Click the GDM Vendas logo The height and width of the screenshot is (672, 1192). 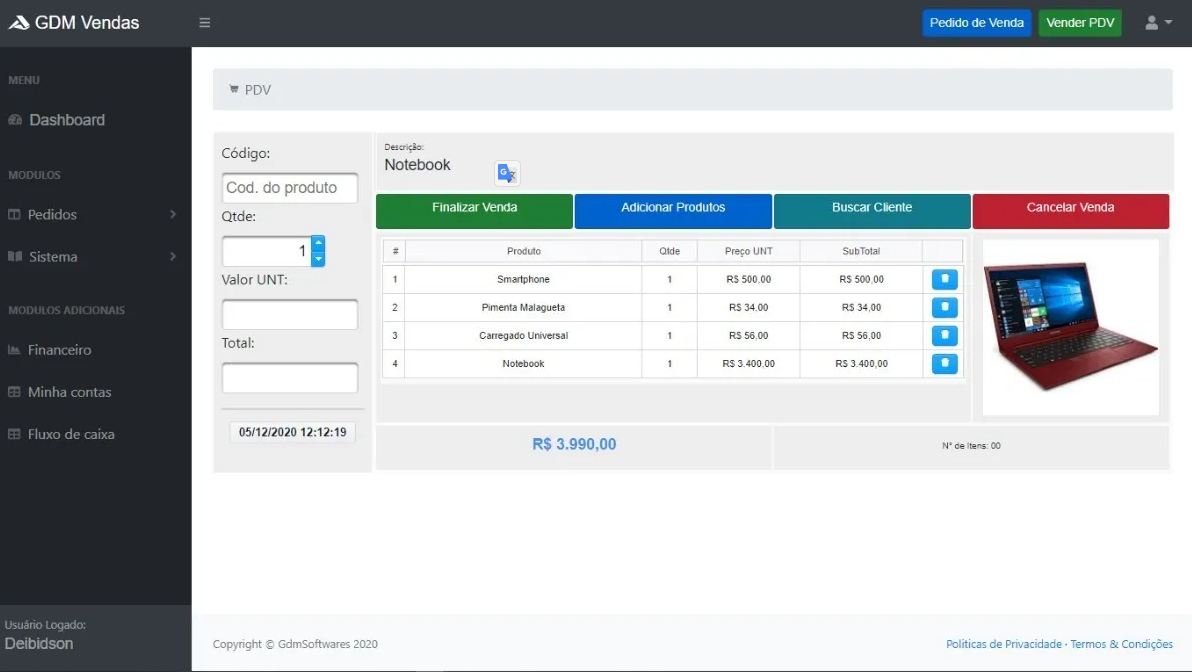point(74,23)
